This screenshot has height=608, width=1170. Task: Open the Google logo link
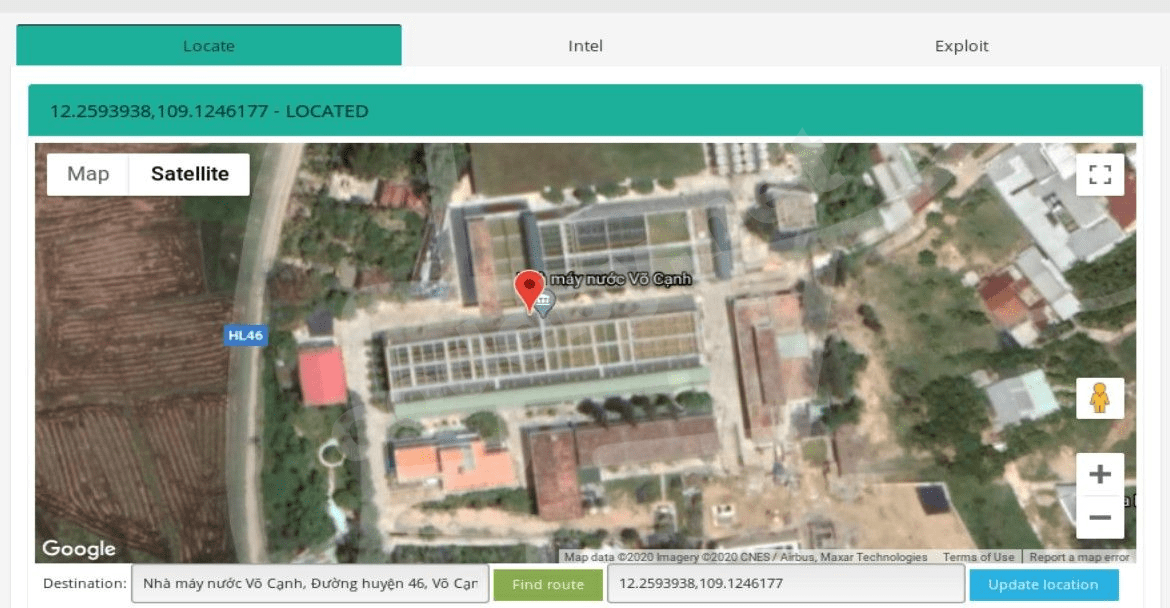pos(78,548)
